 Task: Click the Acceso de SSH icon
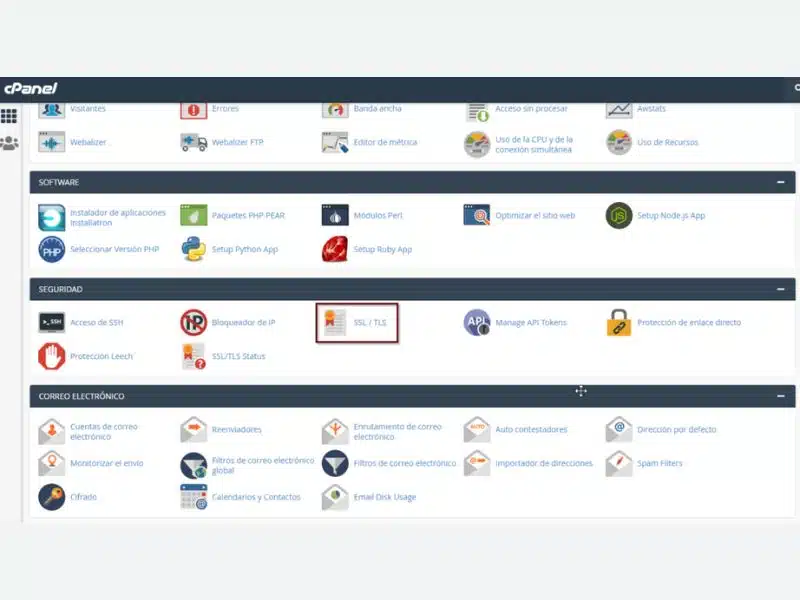click(x=51, y=322)
